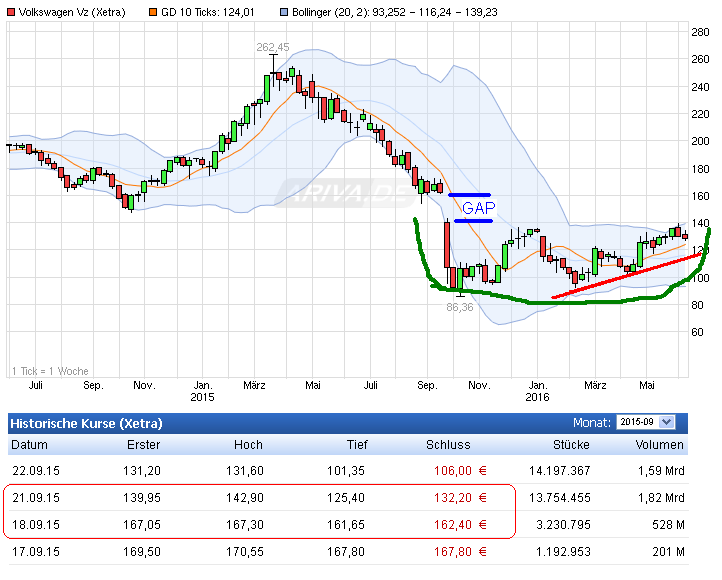
Task: Select the Volkswagen Vz (Xetra) legend label
Action: [72, 12]
